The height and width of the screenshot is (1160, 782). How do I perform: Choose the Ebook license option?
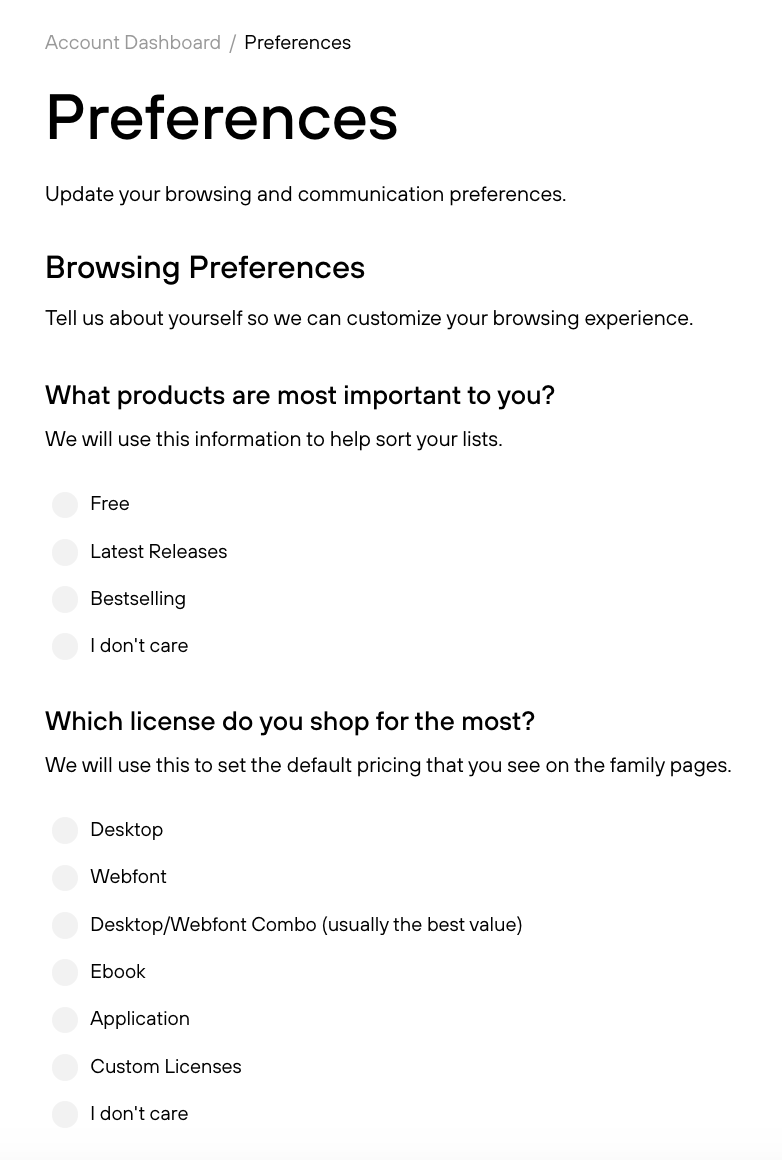point(65,972)
